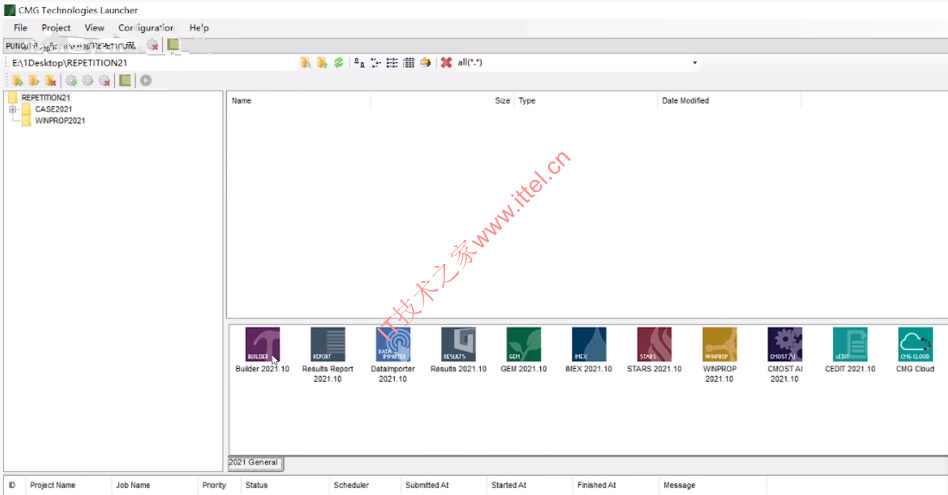The height and width of the screenshot is (495, 948).
Task: Open the Project menu
Action: pyautogui.click(x=56, y=28)
